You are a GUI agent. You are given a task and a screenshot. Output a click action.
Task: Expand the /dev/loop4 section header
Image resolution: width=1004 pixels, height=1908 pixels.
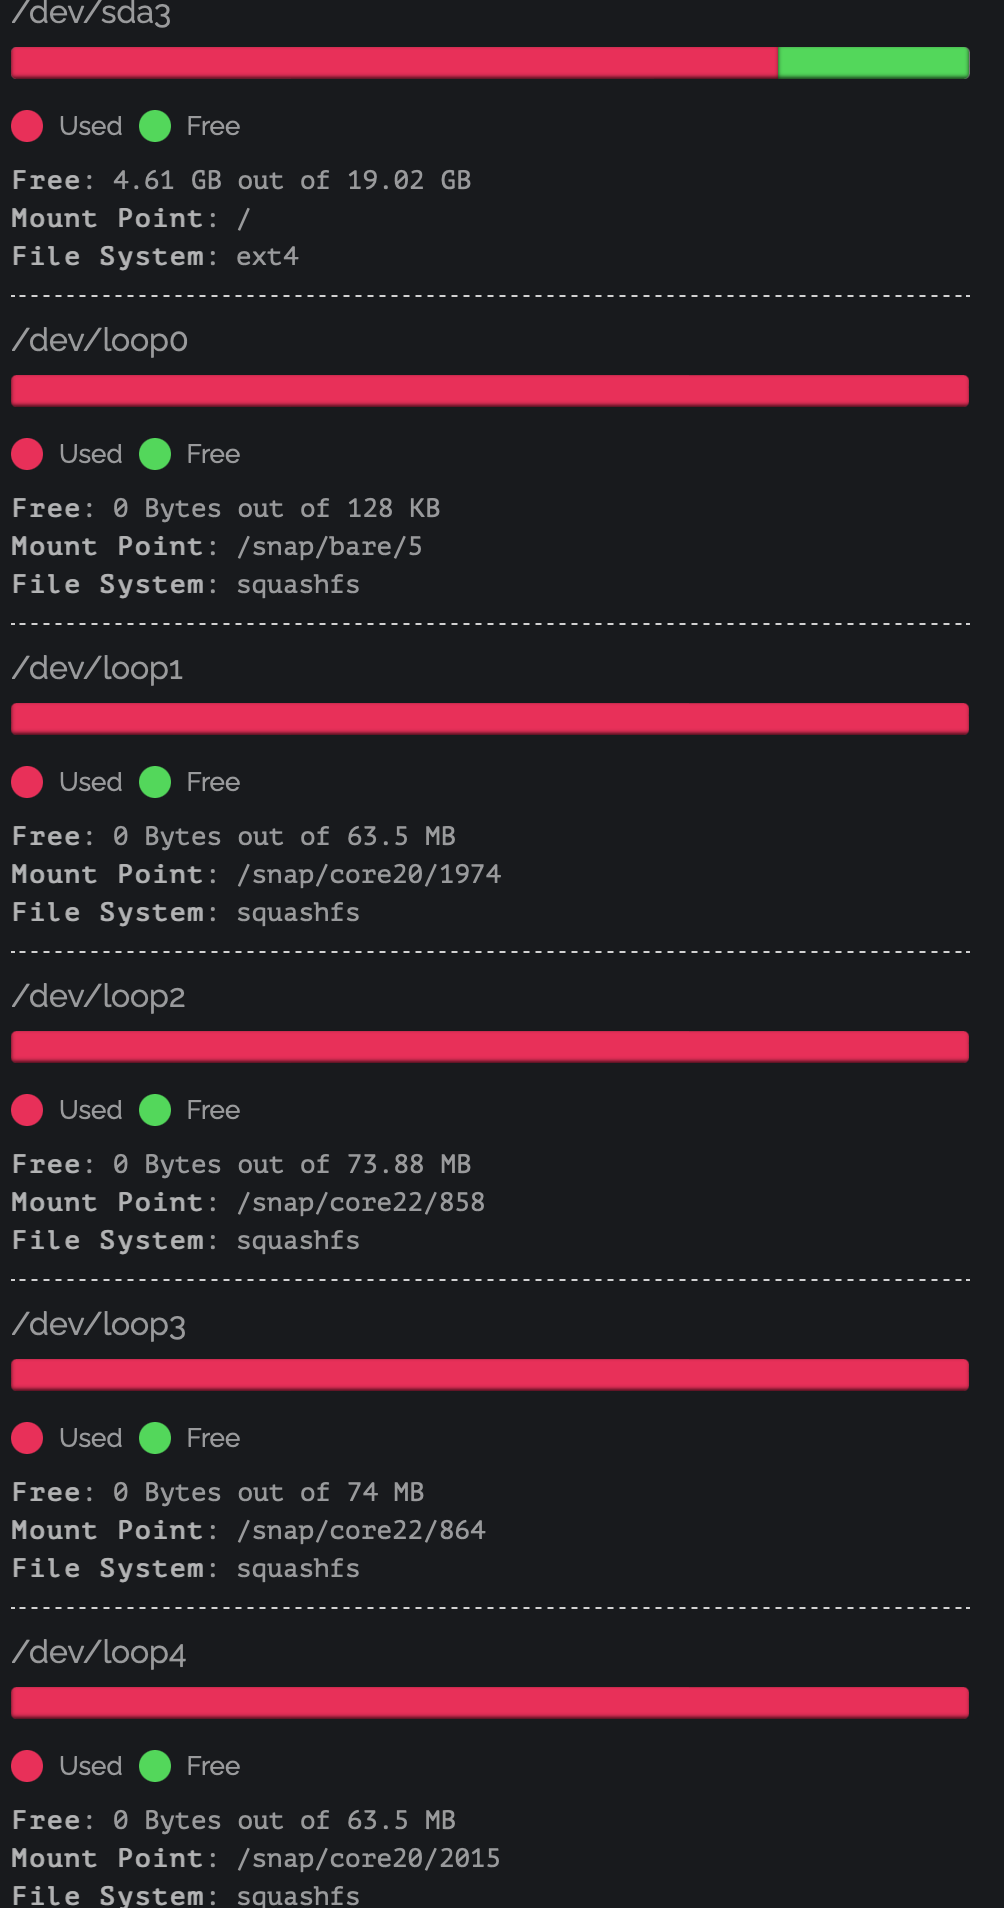(x=99, y=1652)
